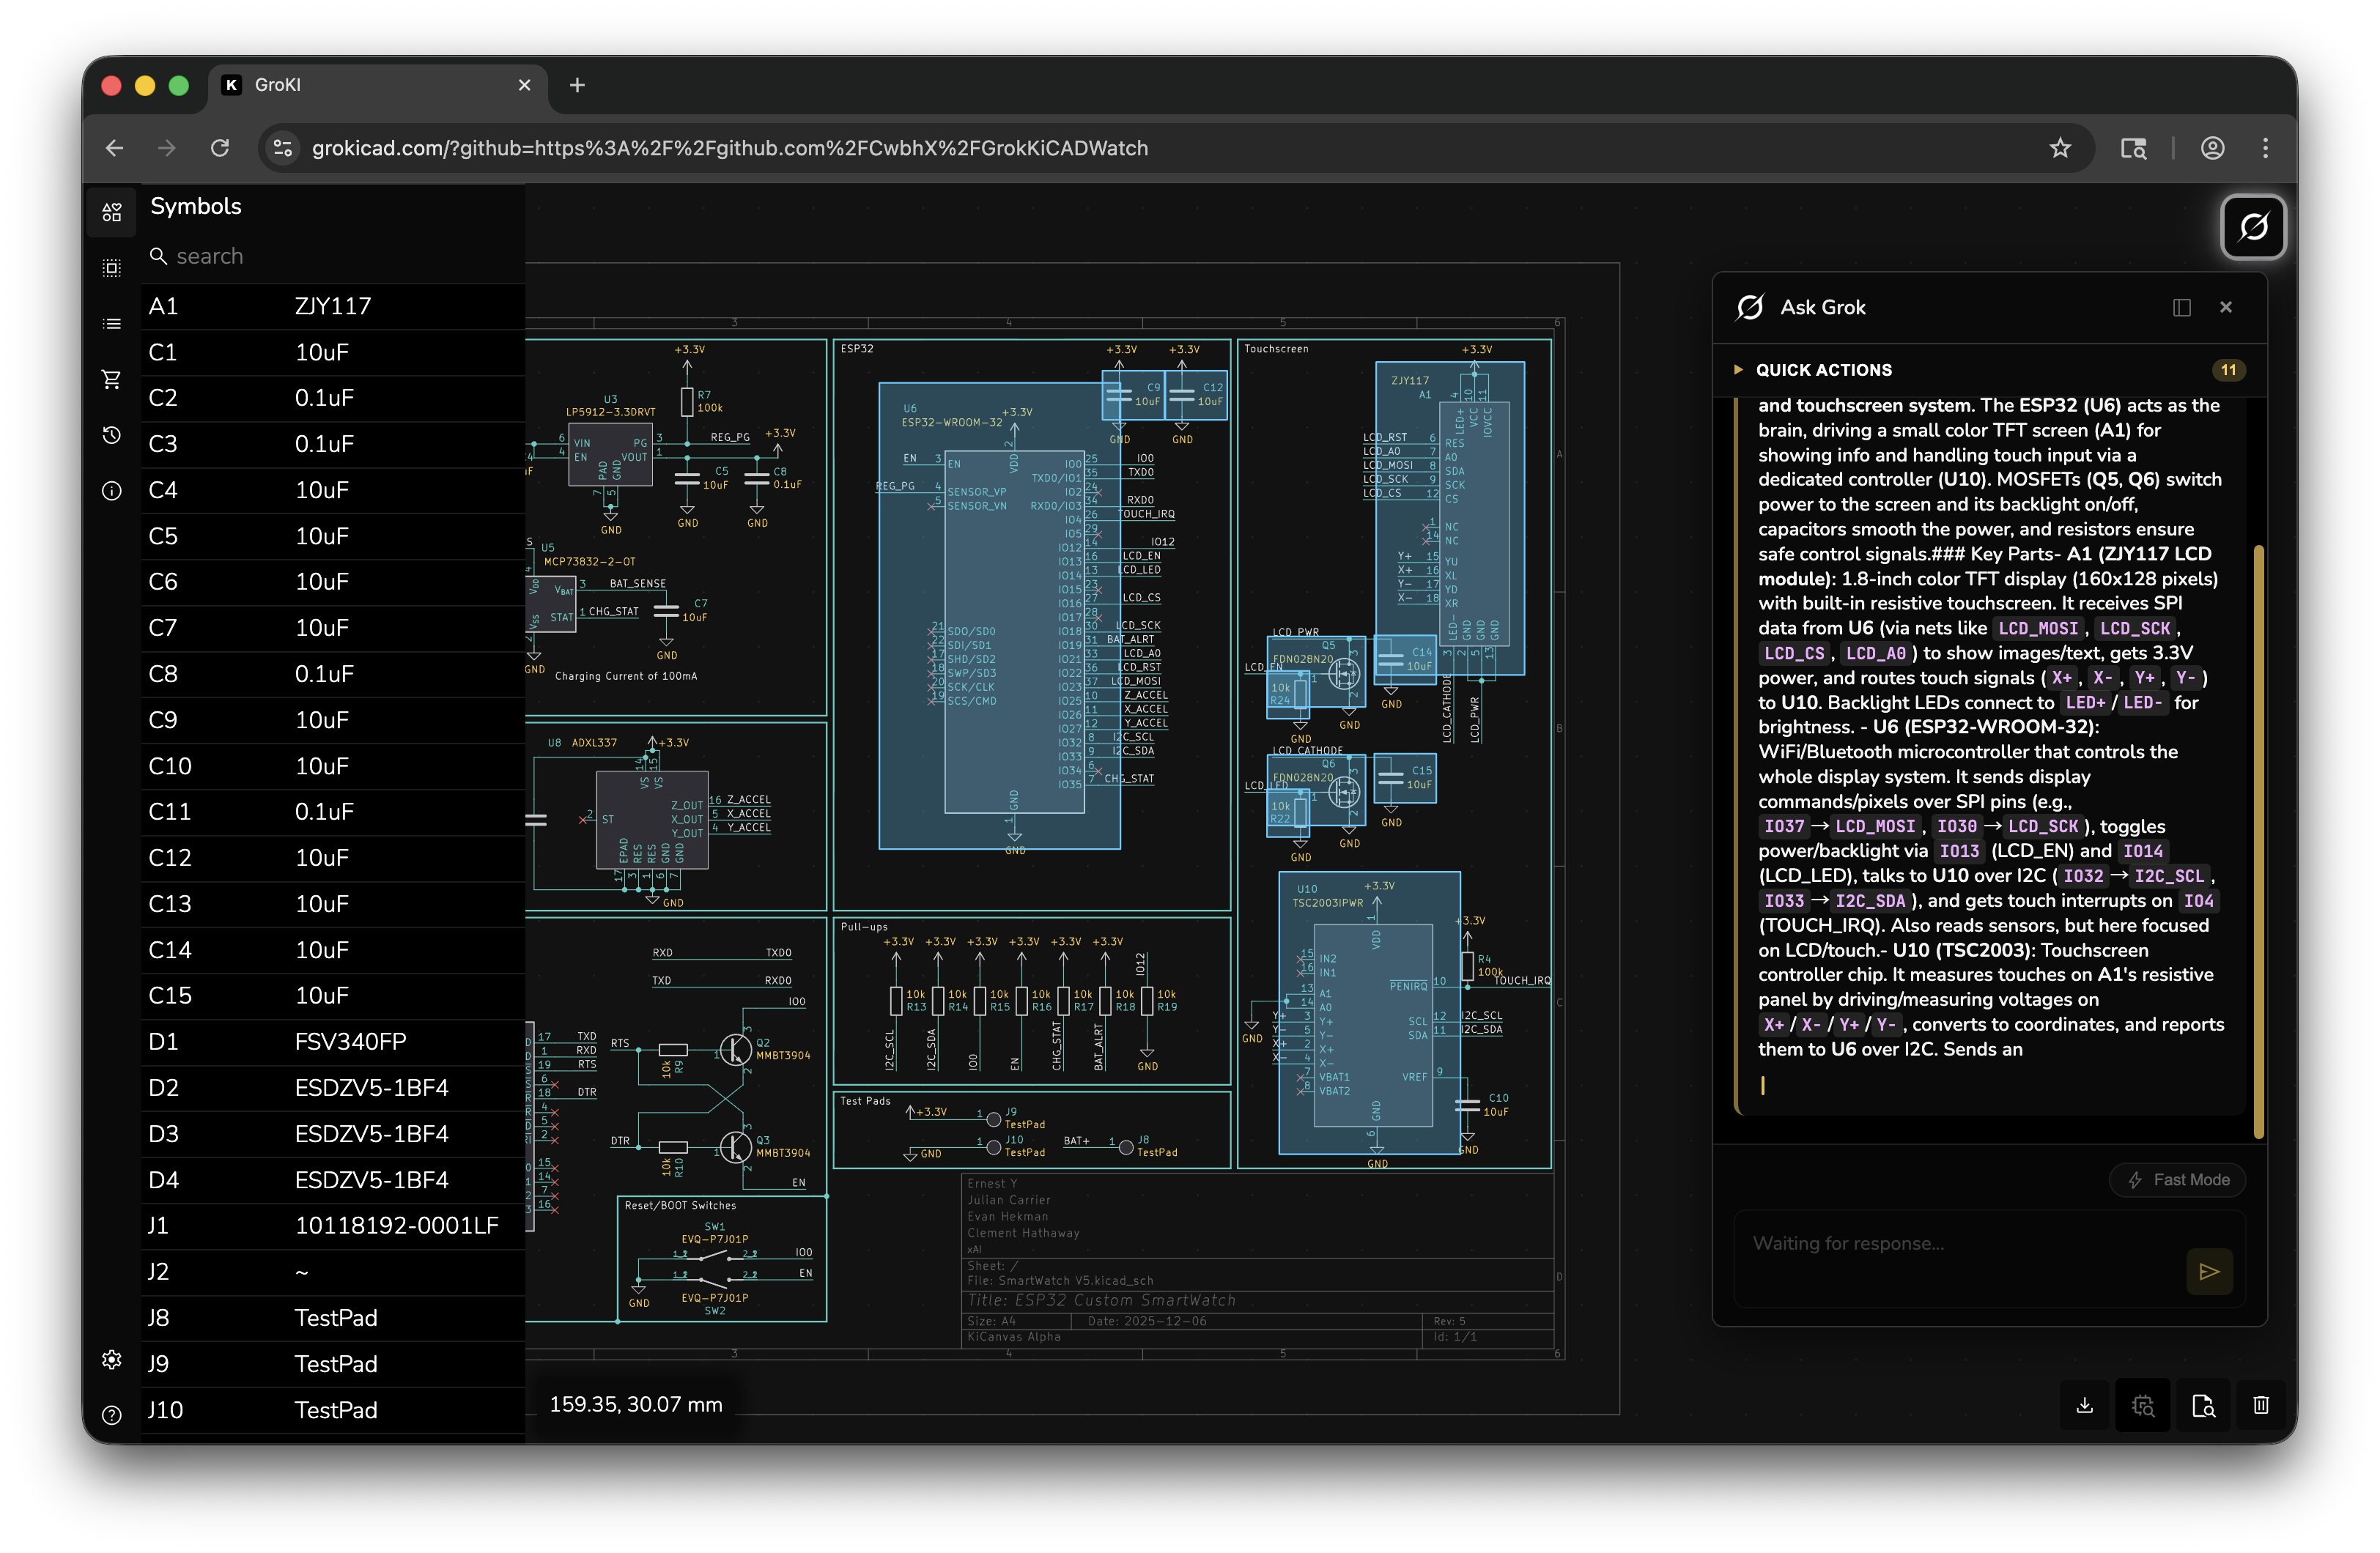Open the shopping cart BOM panel
Viewport: 2380px width, 1553px height.
click(x=112, y=379)
